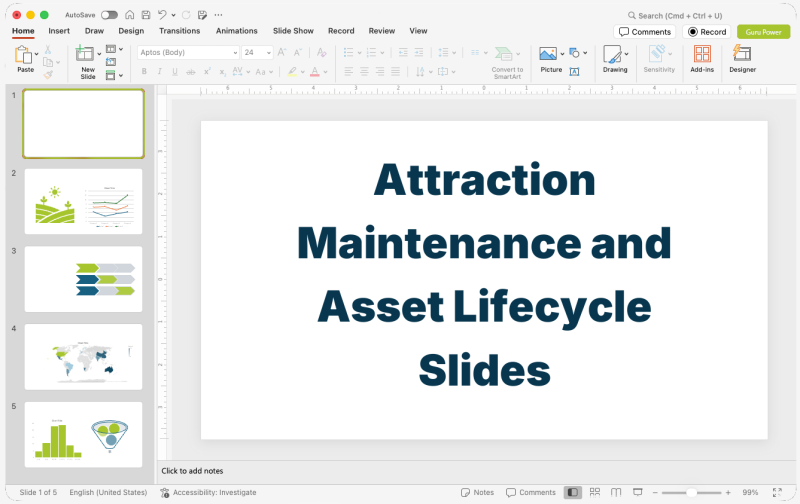Open the Shapes icon

click(574, 53)
